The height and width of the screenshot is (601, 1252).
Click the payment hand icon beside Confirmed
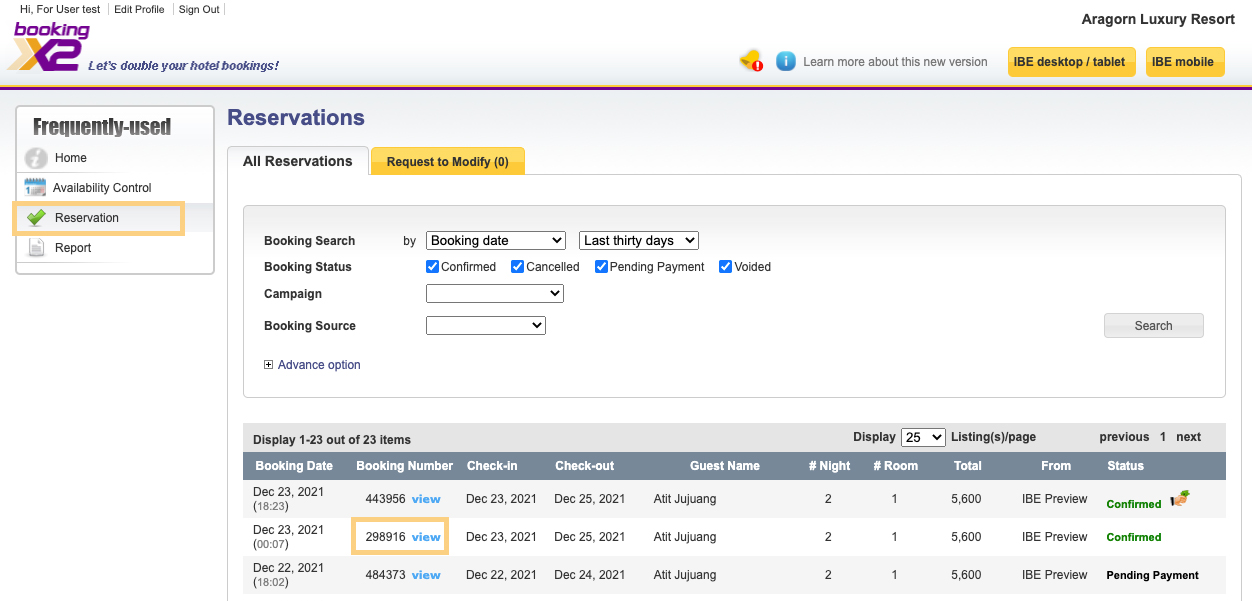(1180, 499)
